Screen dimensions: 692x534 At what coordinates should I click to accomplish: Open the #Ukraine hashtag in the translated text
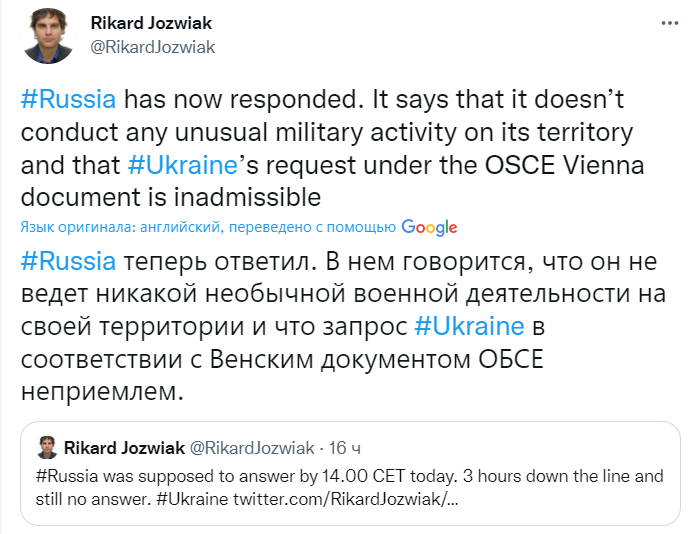tap(470, 327)
